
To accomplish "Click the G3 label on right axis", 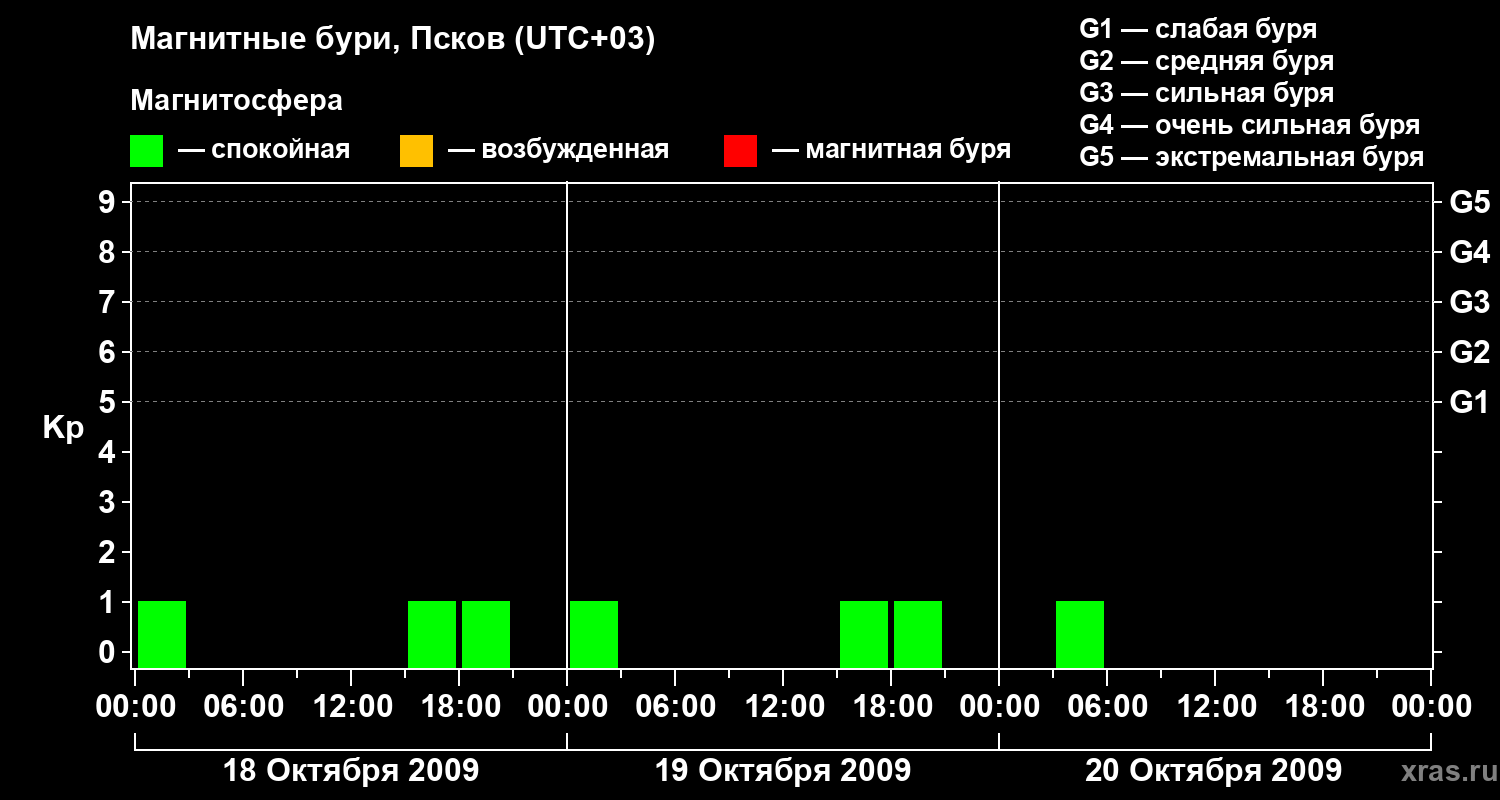I will [1470, 302].
